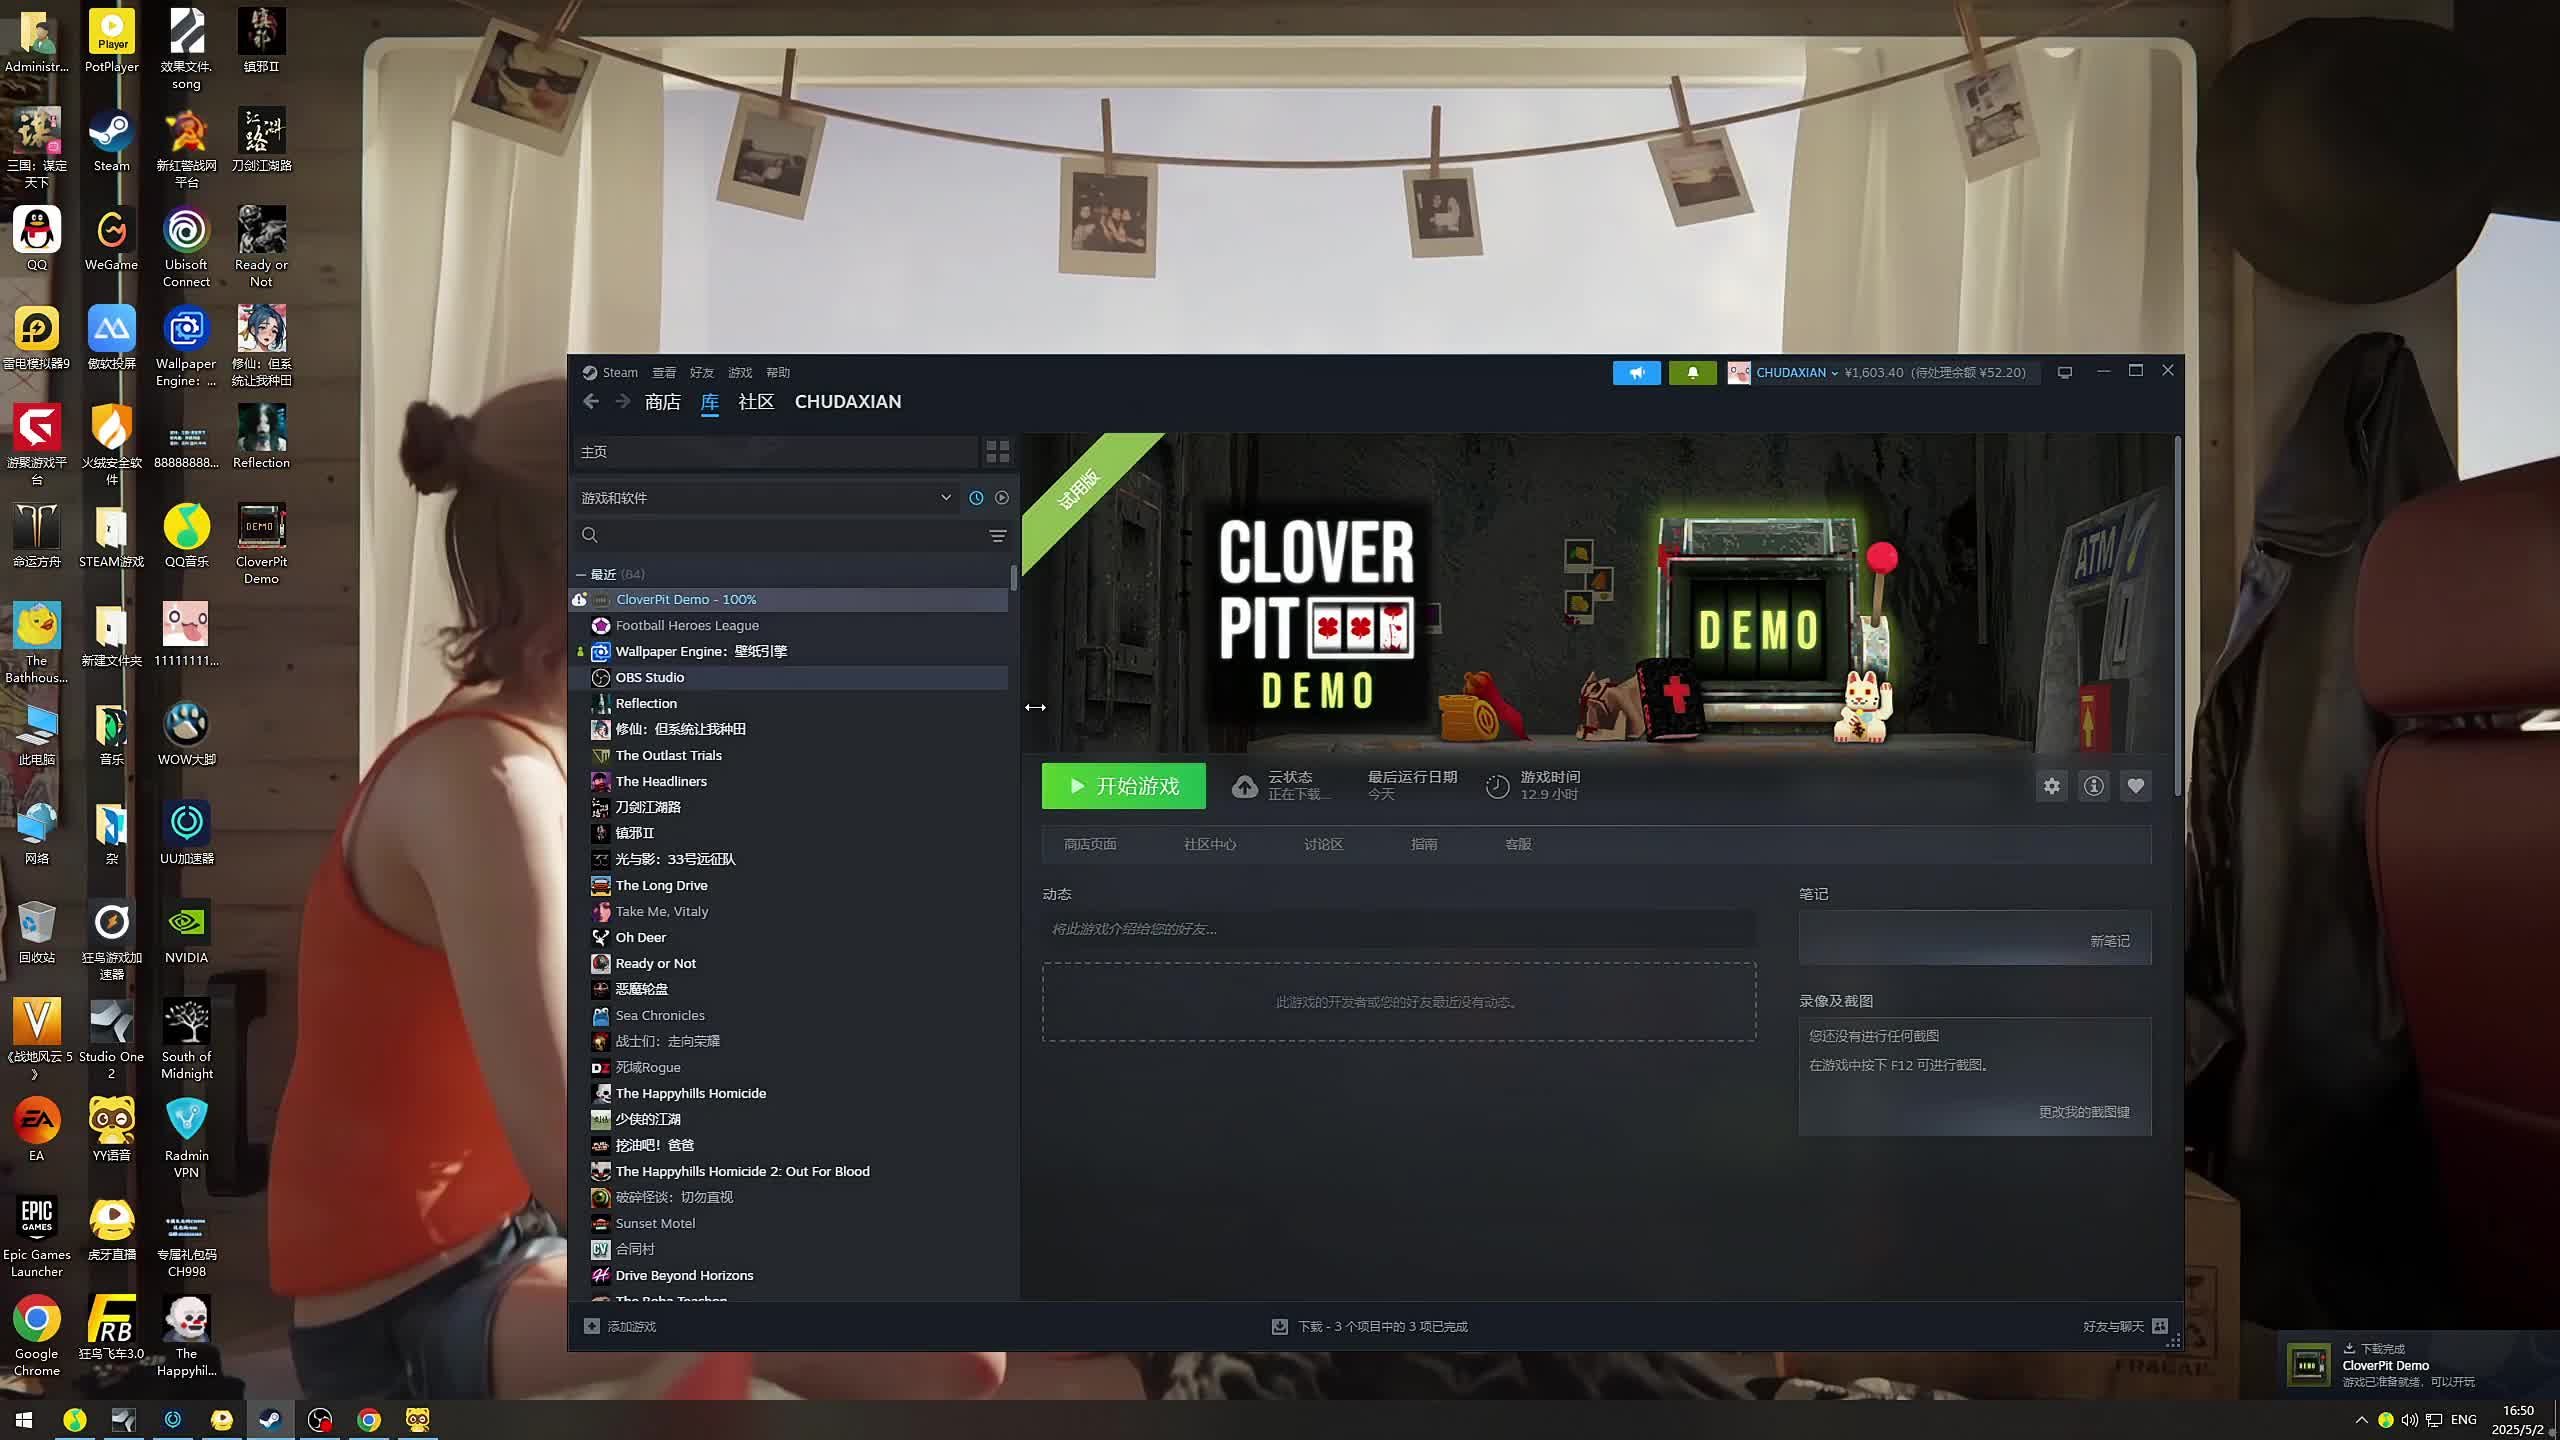The height and width of the screenshot is (1440, 2560).
Task: Open the 查看 menu
Action: (664, 372)
